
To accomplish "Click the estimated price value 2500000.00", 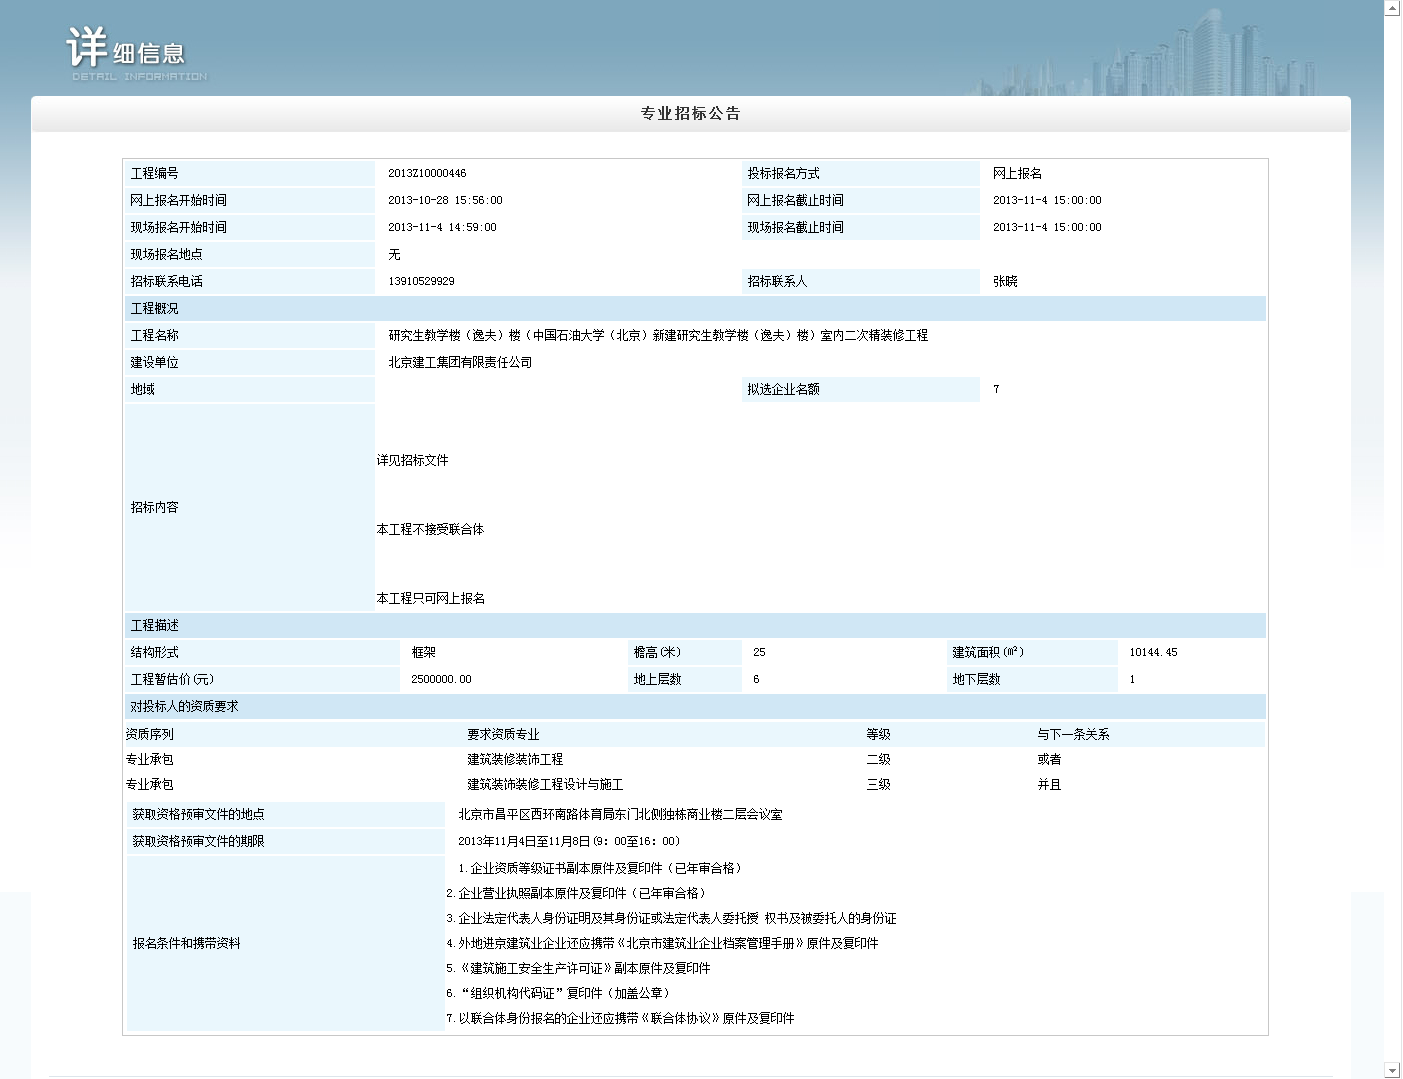I will click(x=441, y=680).
